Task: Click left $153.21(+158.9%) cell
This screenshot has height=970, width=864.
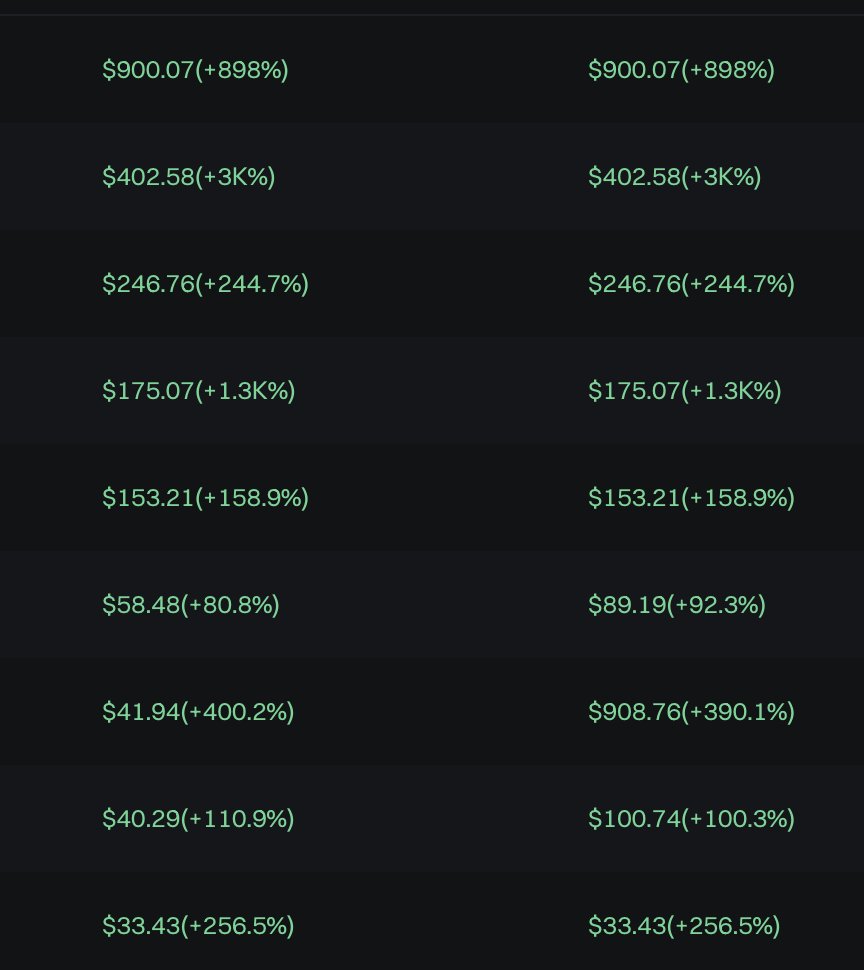Action: (205, 497)
